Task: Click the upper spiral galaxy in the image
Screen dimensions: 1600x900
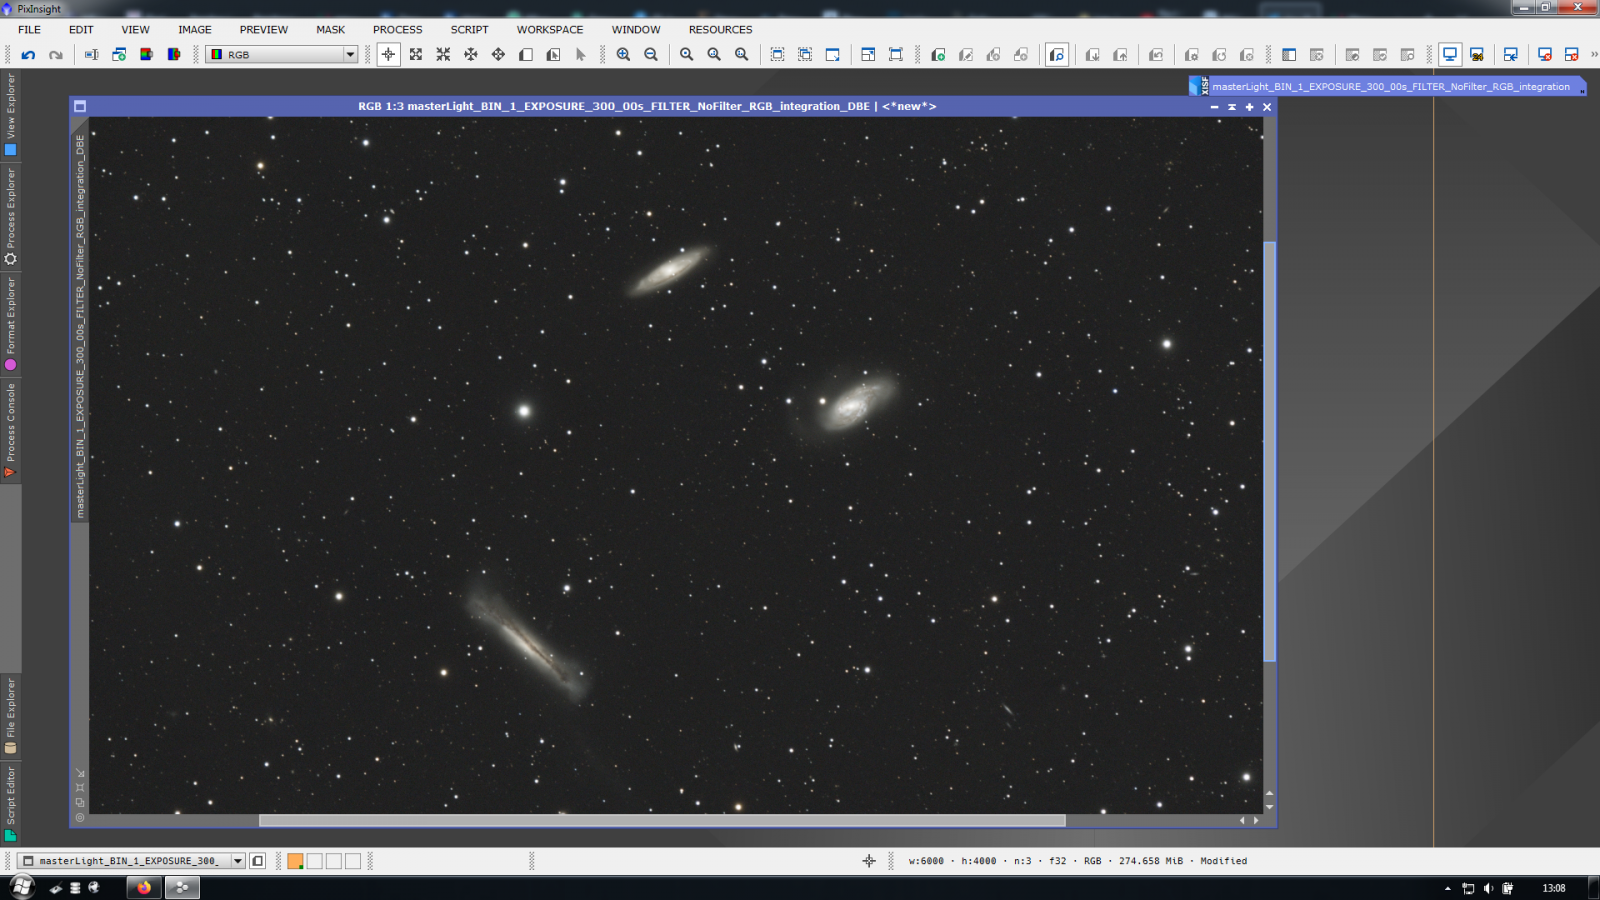Action: [x=670, y=270]
